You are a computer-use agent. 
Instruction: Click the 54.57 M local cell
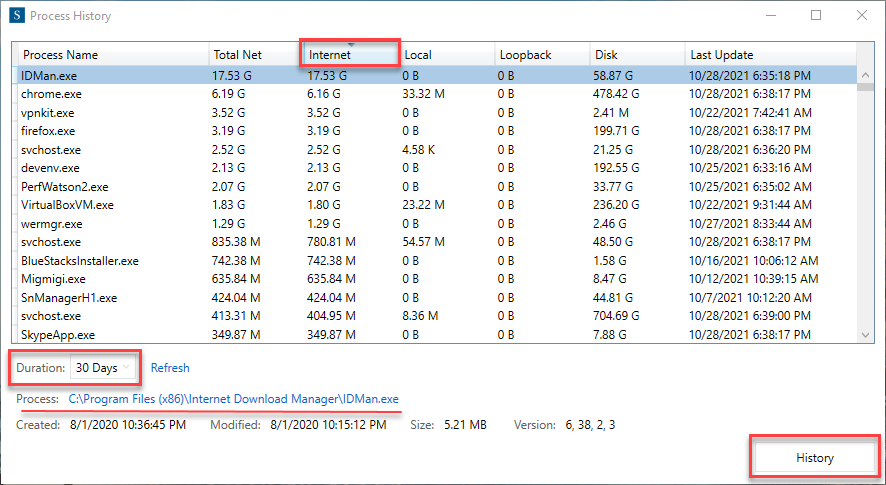[x=423, y=242]
